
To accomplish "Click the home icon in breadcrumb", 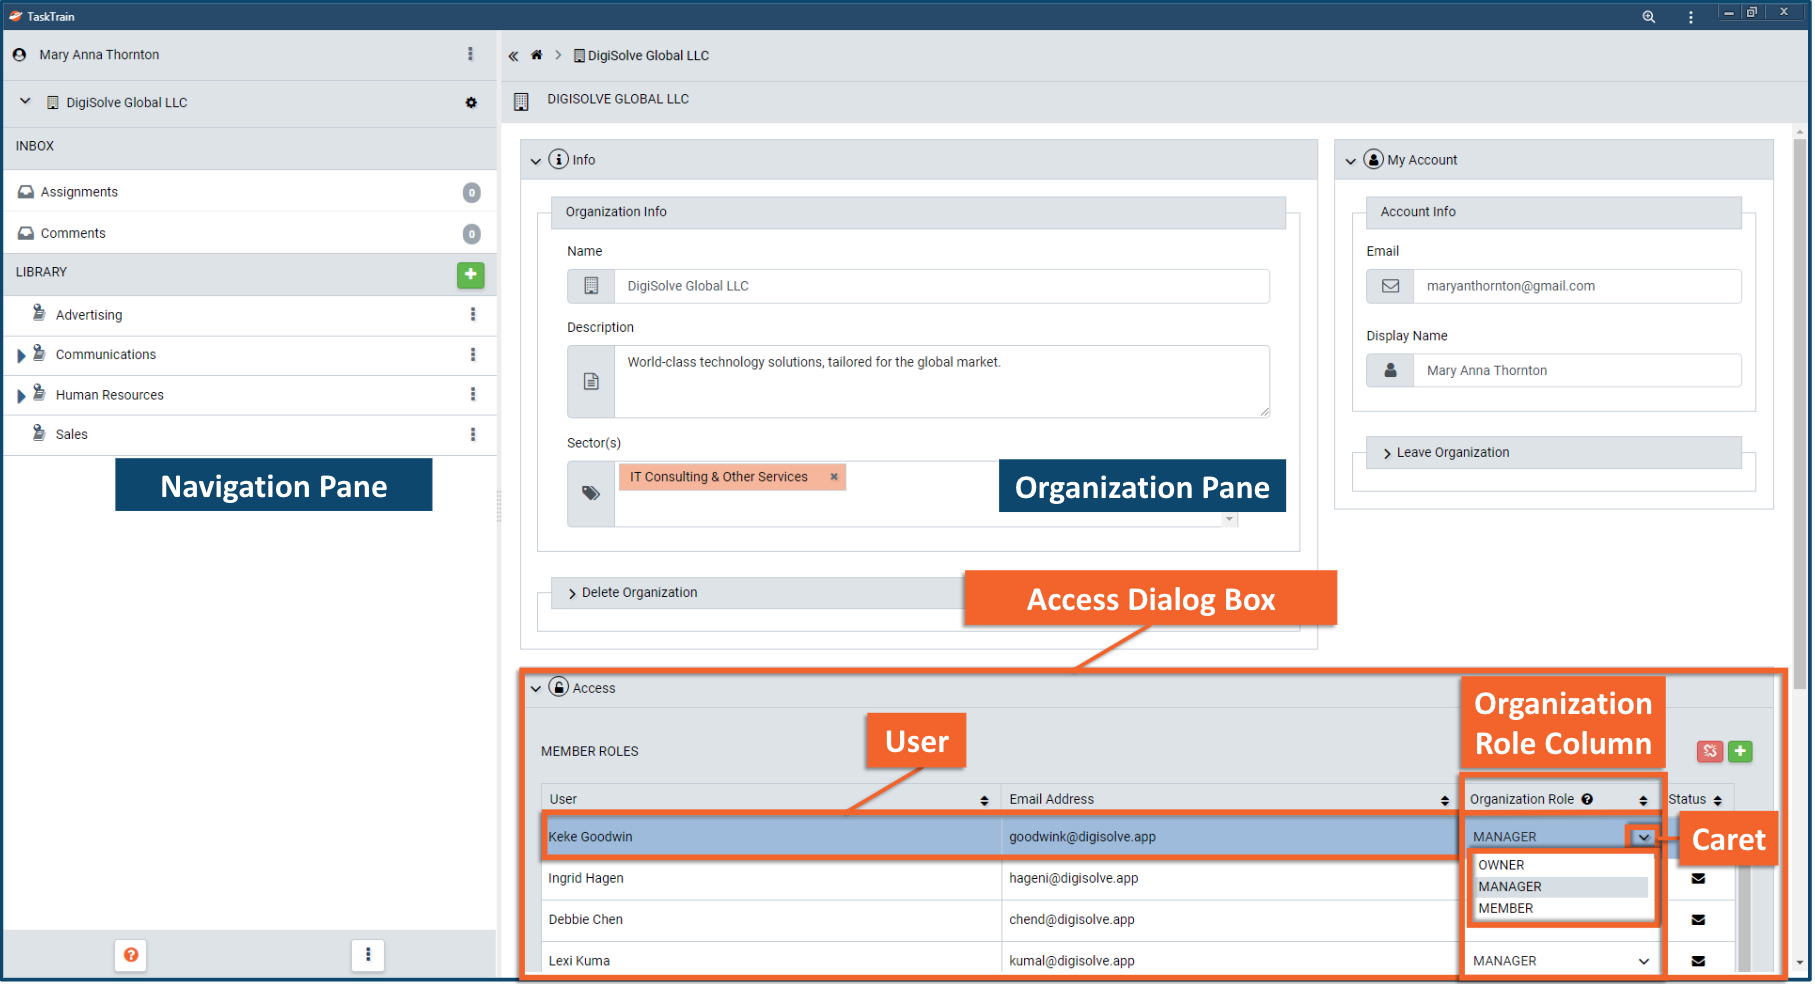I will (x=536, y=55).
